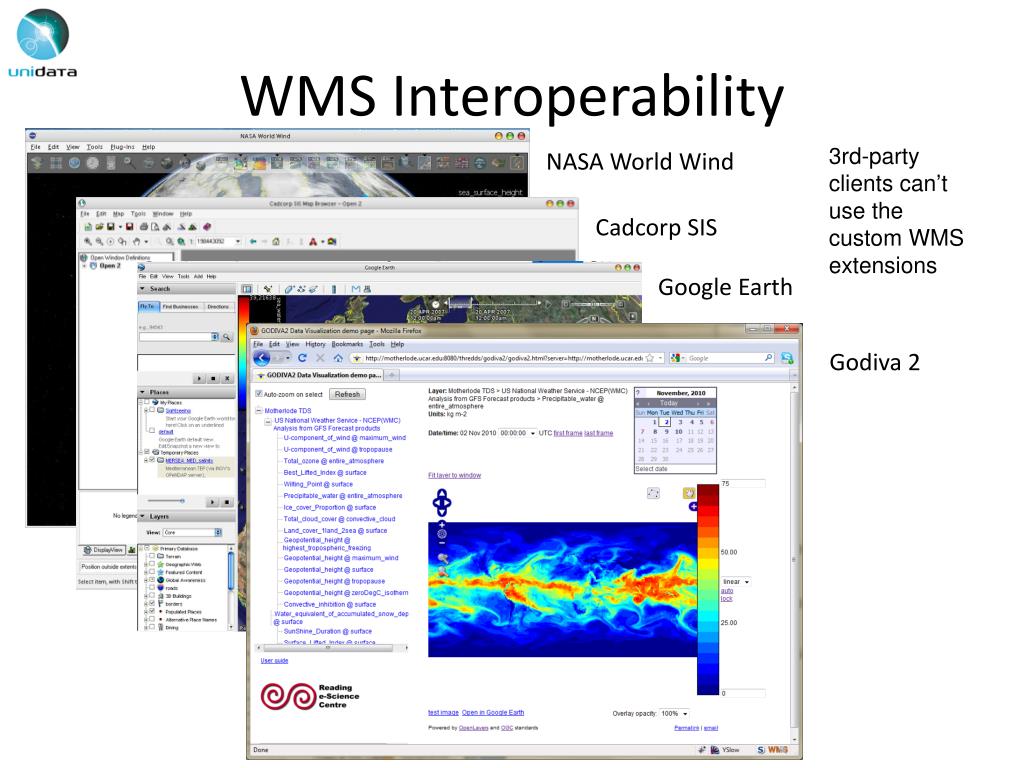This screenshot has height=768, width=1024.
Task: Select Find Businesses tab in Google Earth
Action: point(180,306)
